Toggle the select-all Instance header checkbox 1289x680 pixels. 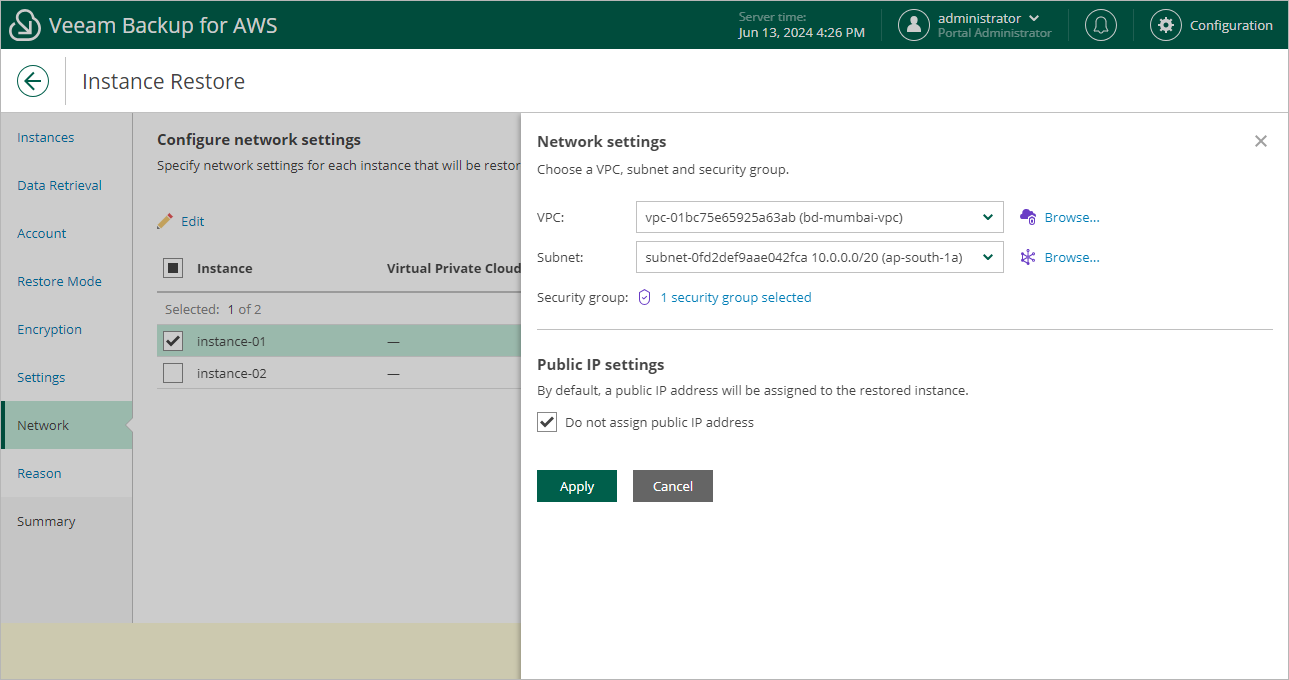pos(173,268)
